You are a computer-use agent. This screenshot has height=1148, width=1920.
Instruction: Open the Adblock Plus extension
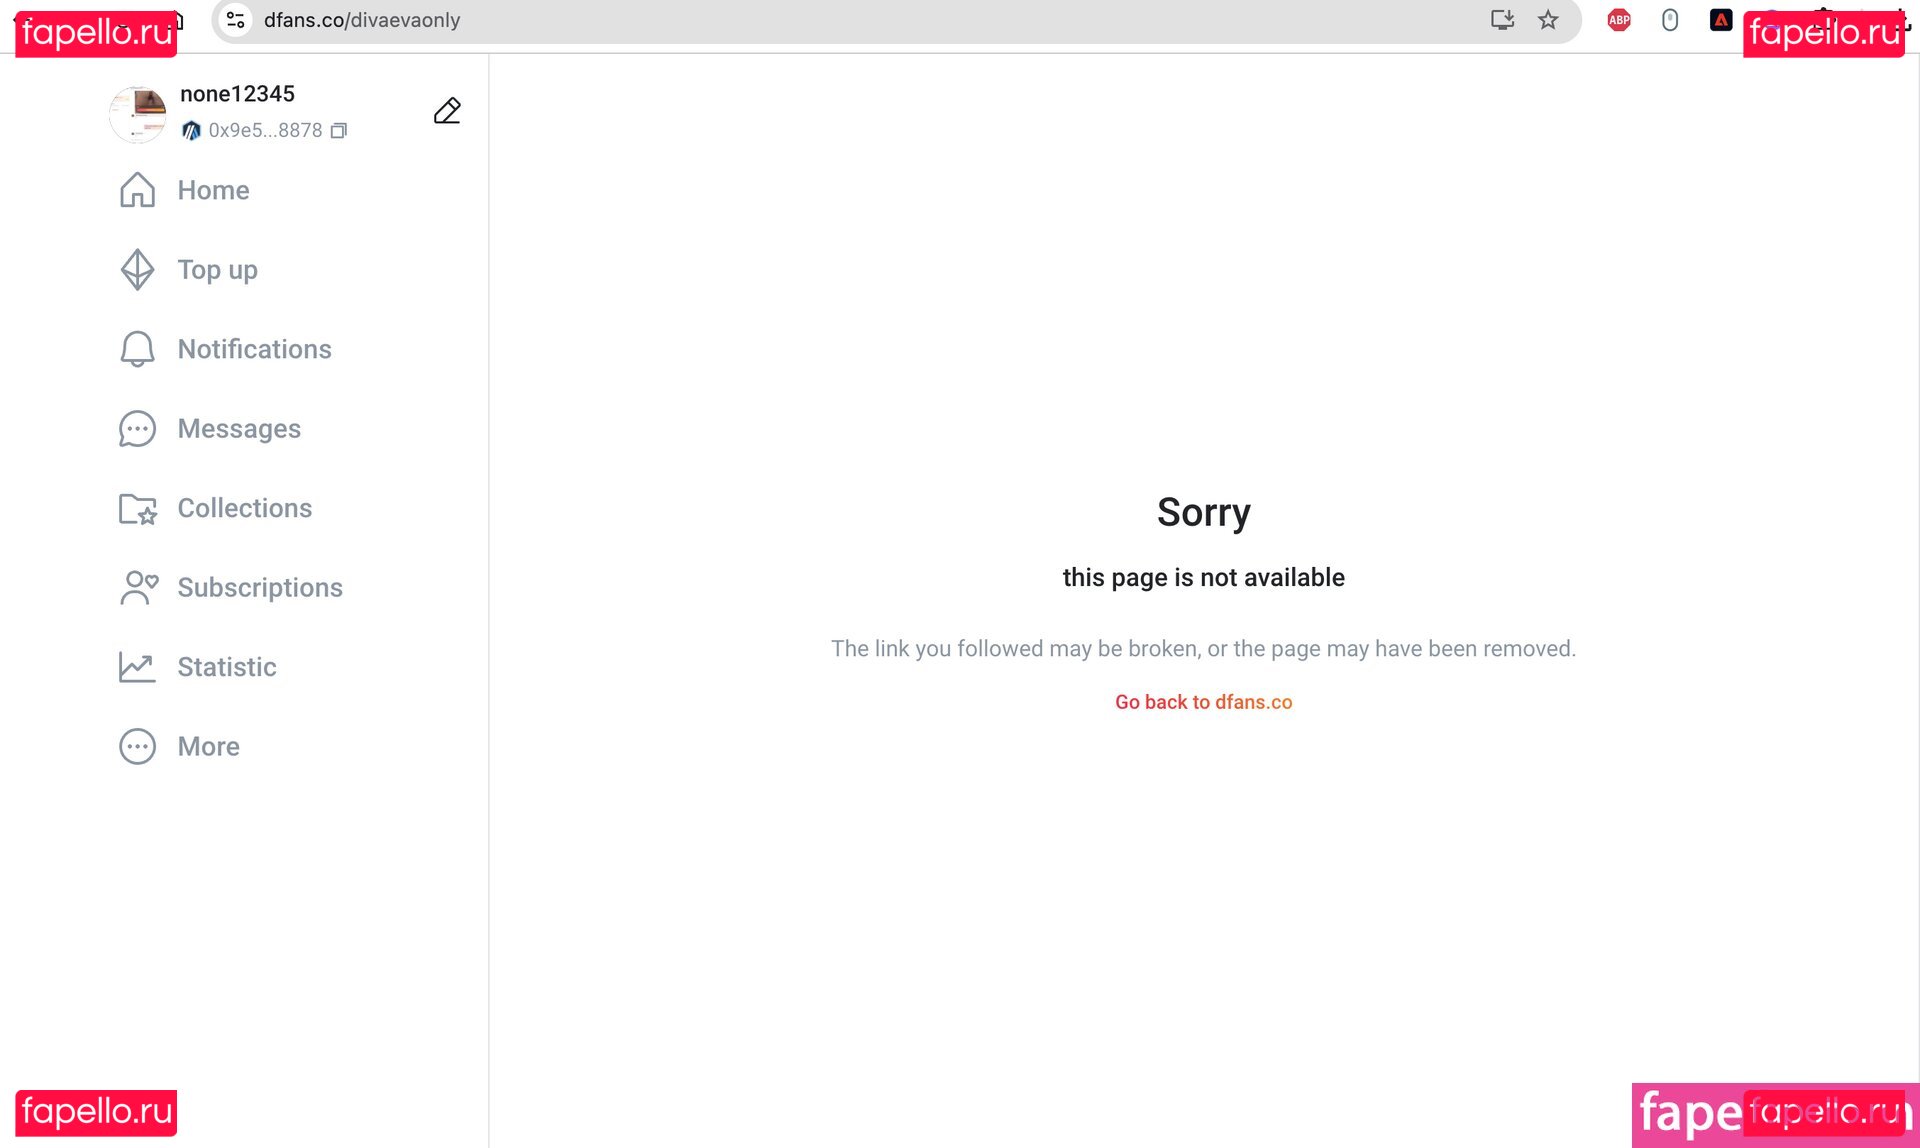coord(1619,20)
